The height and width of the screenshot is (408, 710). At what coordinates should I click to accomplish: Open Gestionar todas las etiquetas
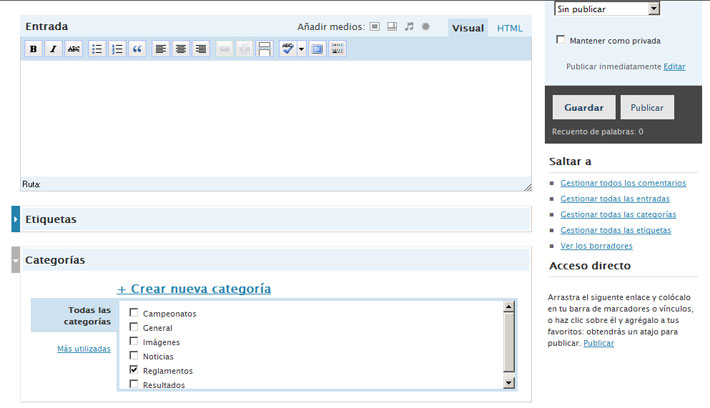616,230
